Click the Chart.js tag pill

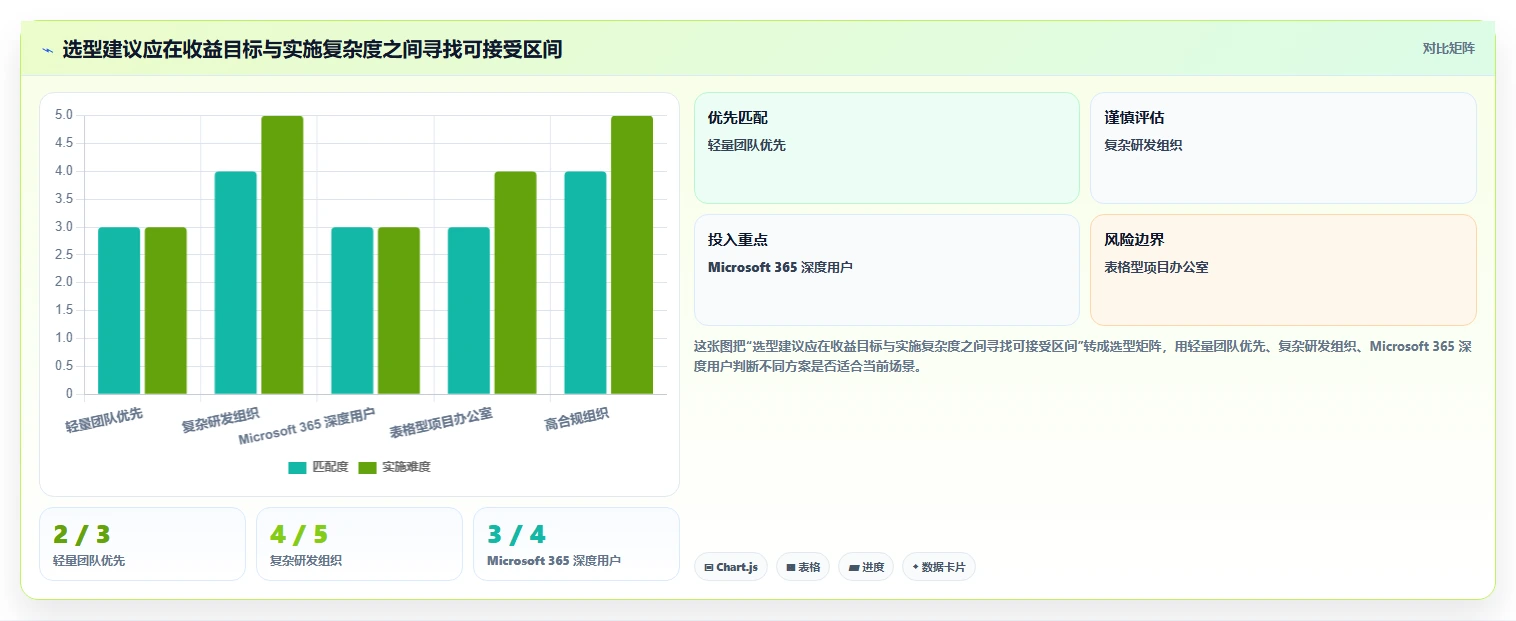[x=731, y=567]
